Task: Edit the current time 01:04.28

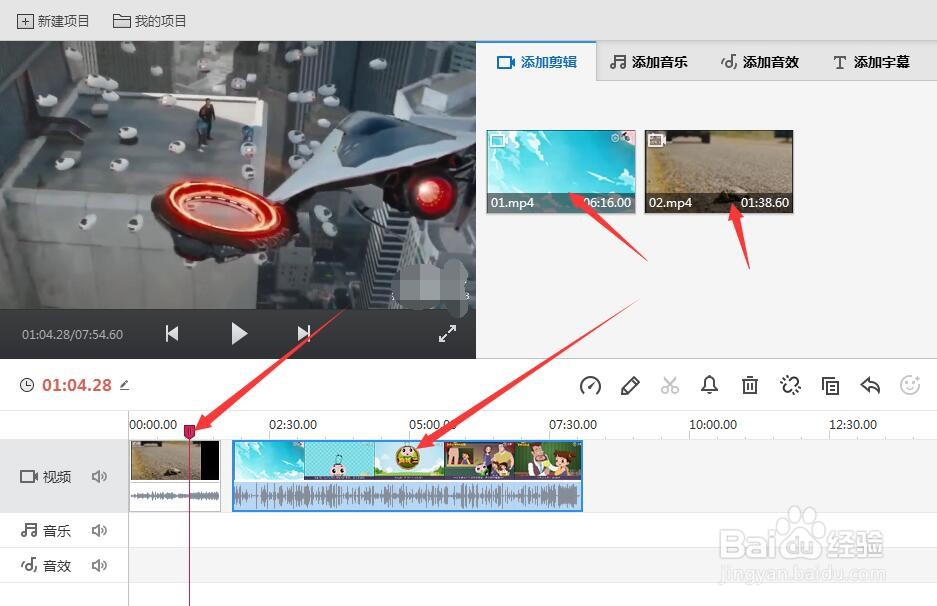Action: [x=124, y=385]
